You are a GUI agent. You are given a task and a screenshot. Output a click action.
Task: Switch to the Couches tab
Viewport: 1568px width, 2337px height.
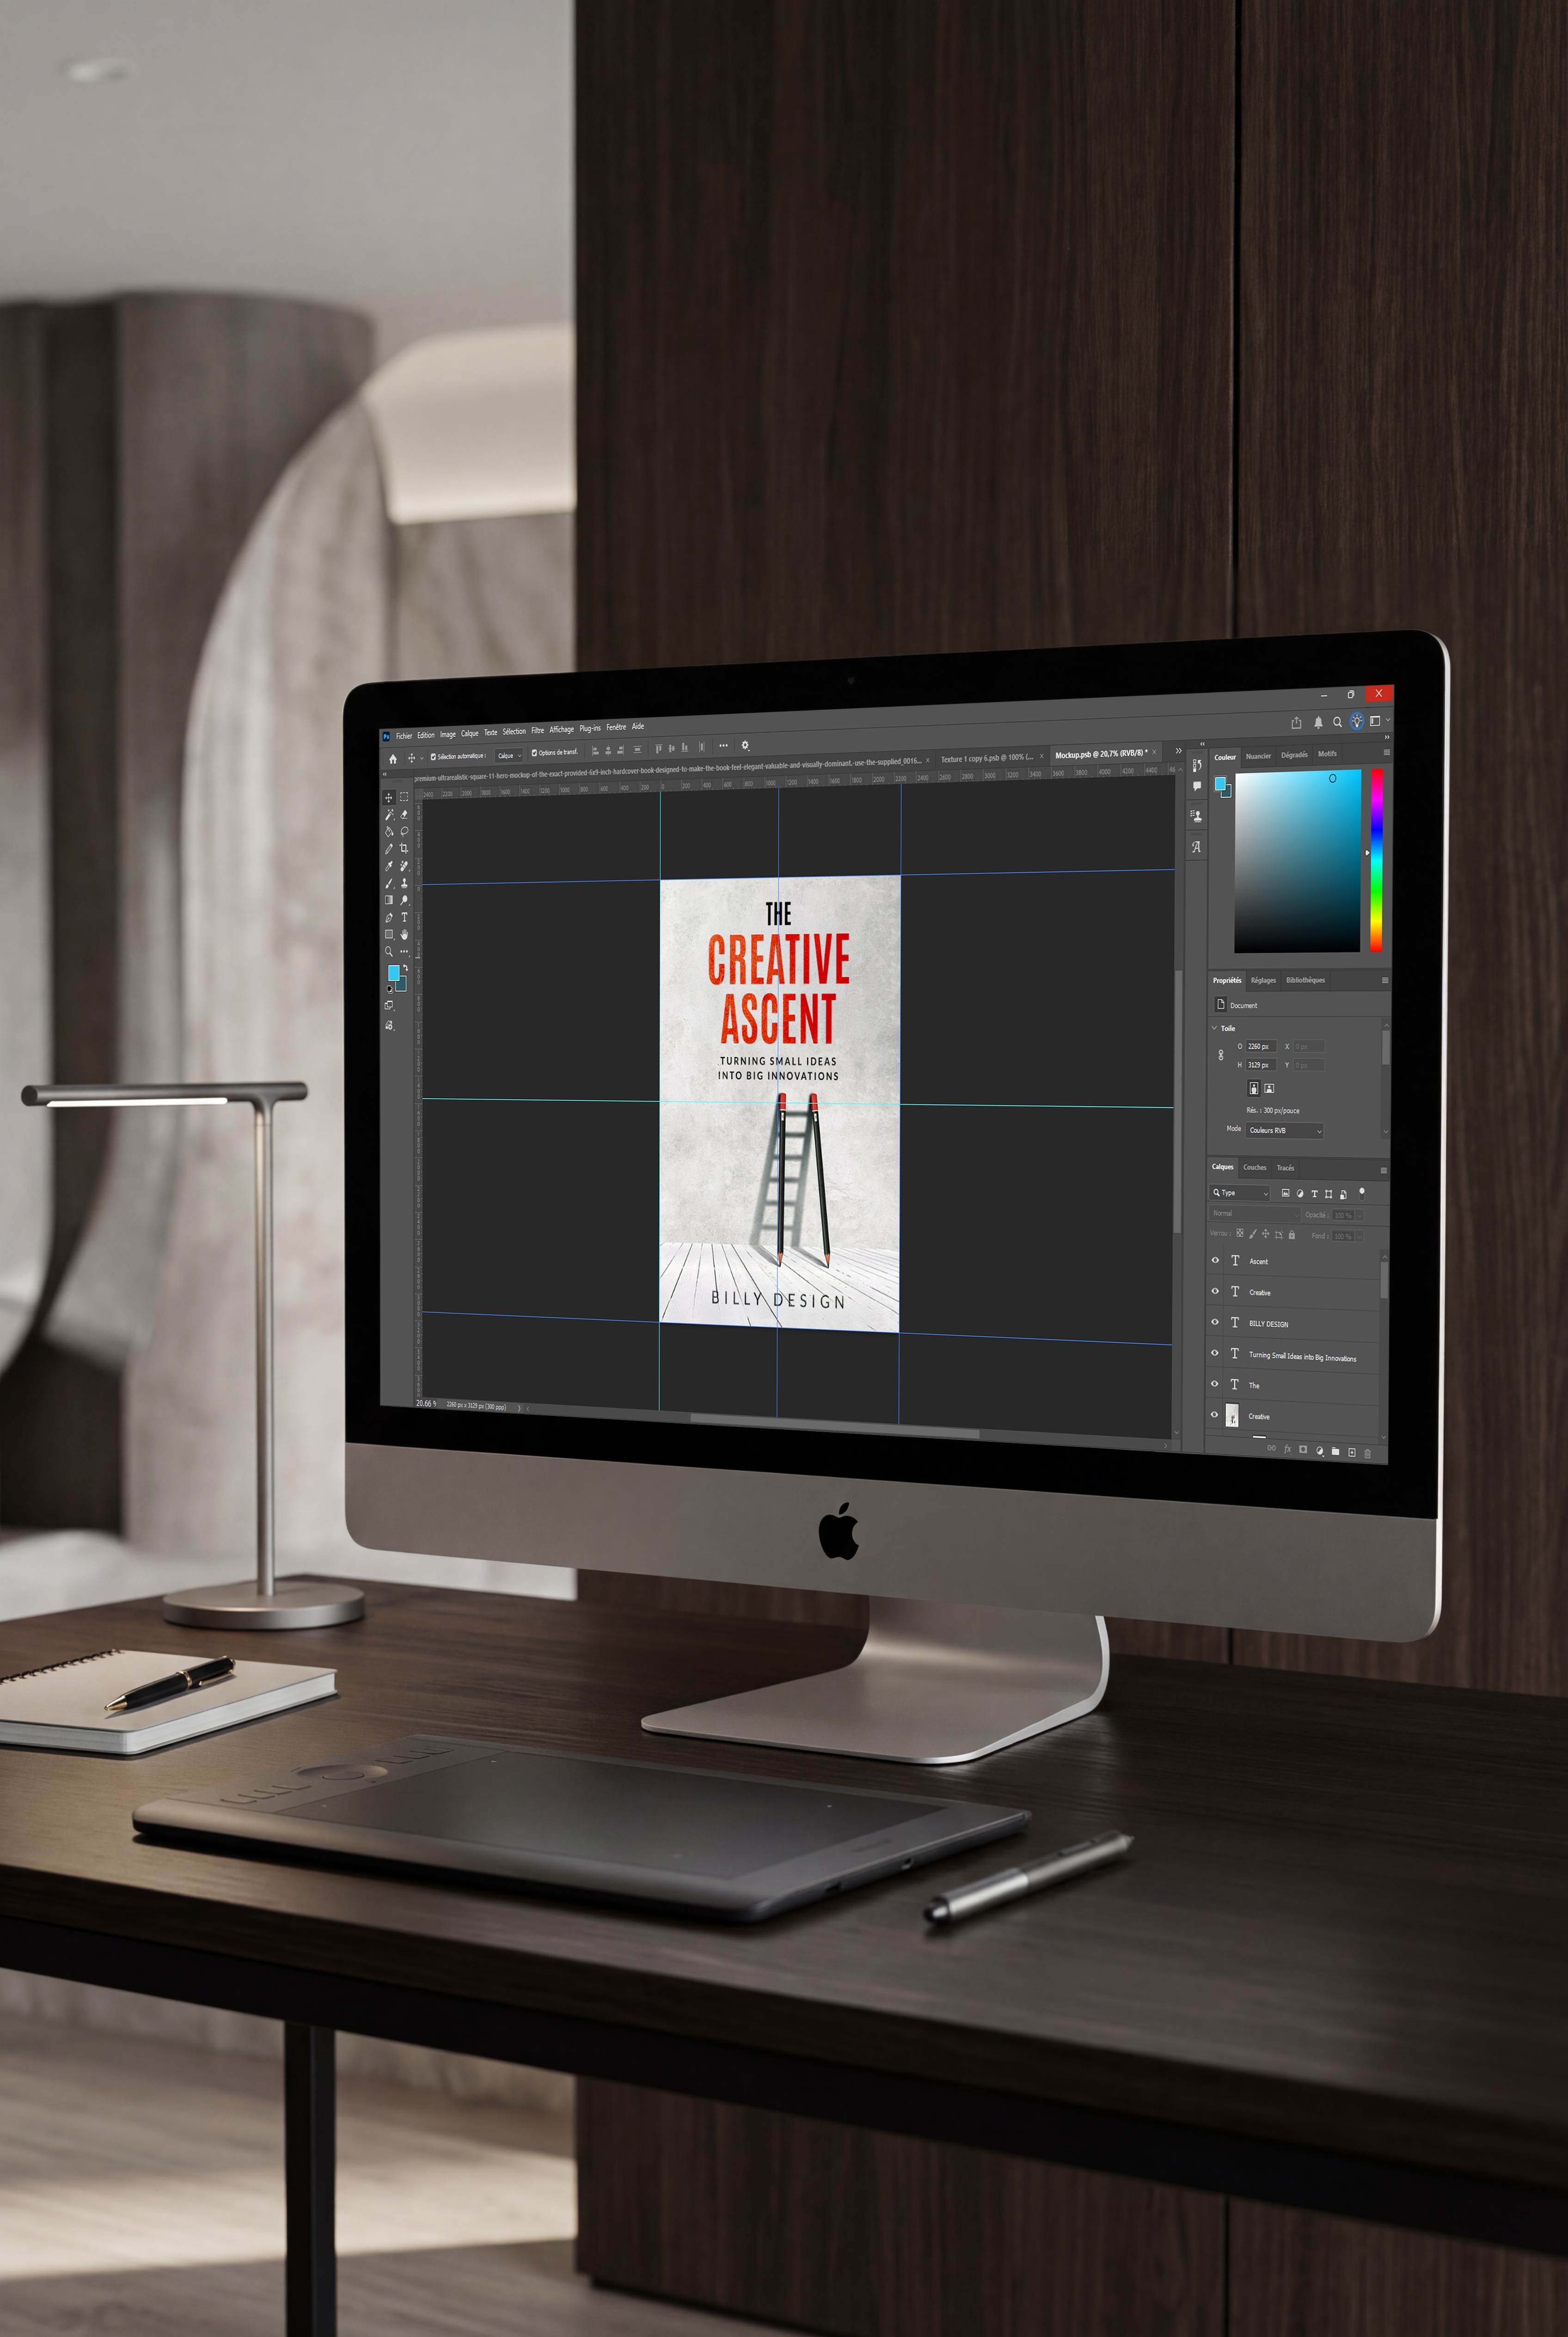(1255, 1168)
